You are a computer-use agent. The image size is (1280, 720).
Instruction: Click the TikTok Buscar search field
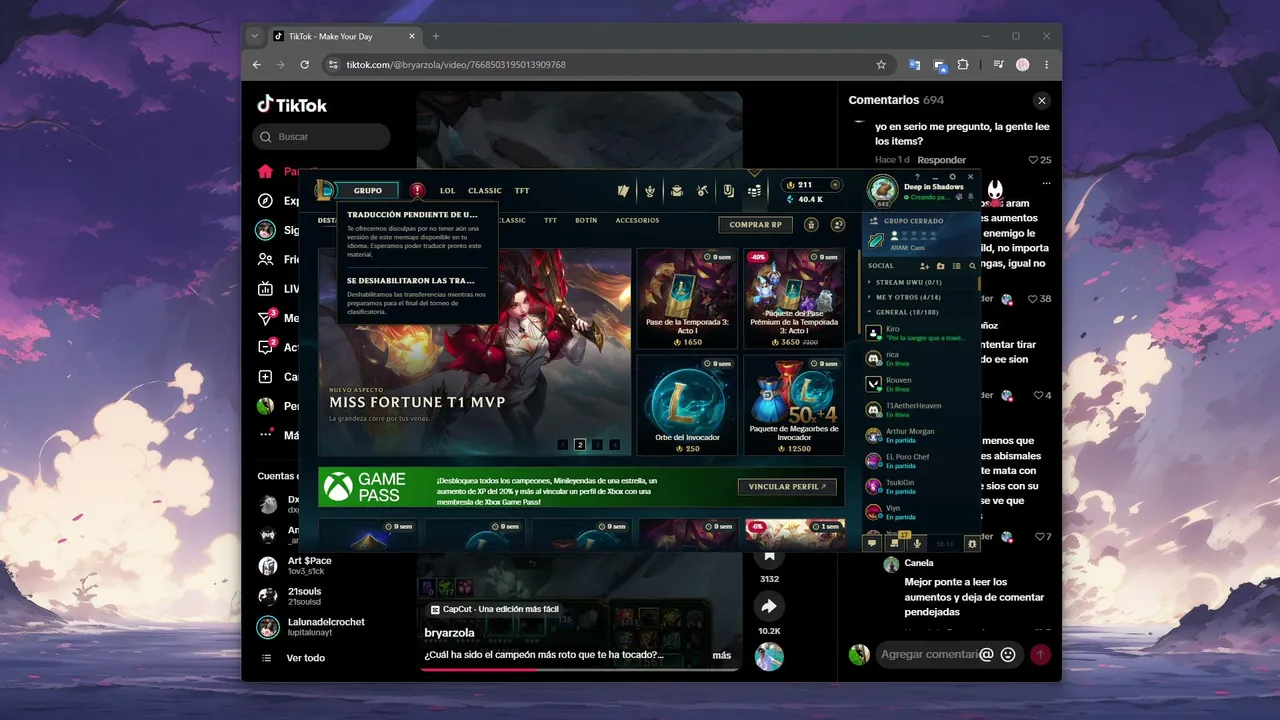pos(321,137)
